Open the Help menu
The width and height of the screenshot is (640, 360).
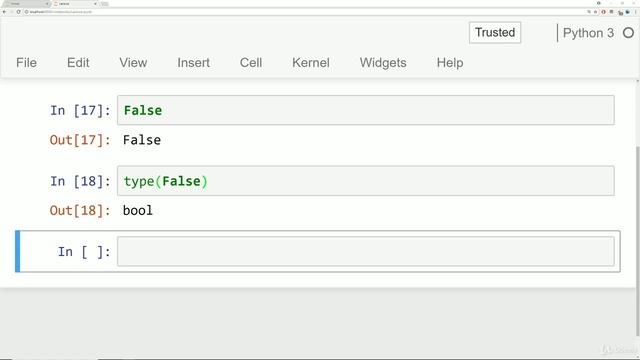[x=450, y=63]
